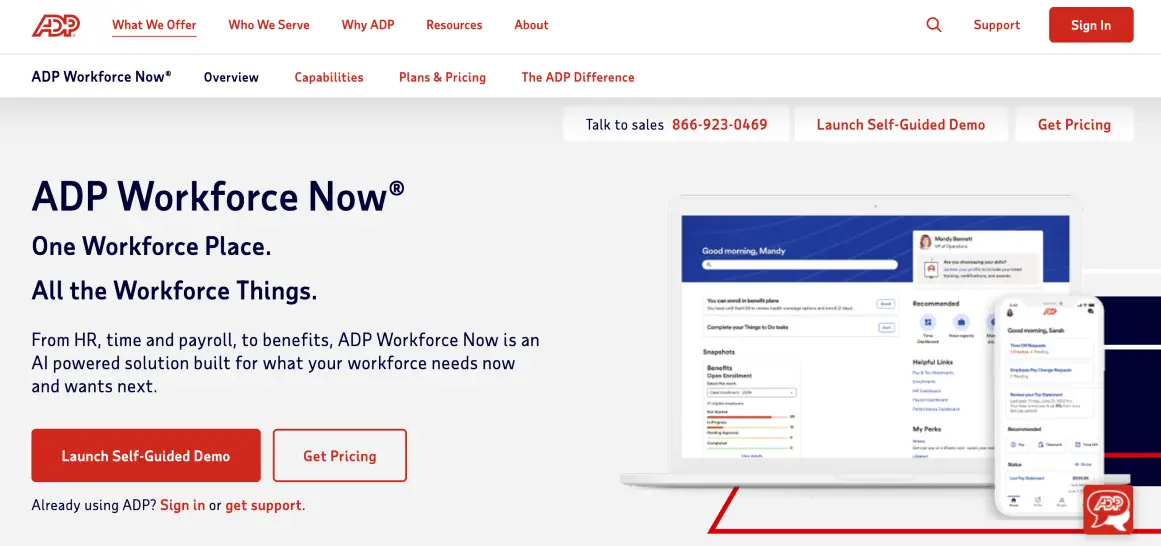Click top-bar Launch Self-Guided Demo link

(900, 124)
